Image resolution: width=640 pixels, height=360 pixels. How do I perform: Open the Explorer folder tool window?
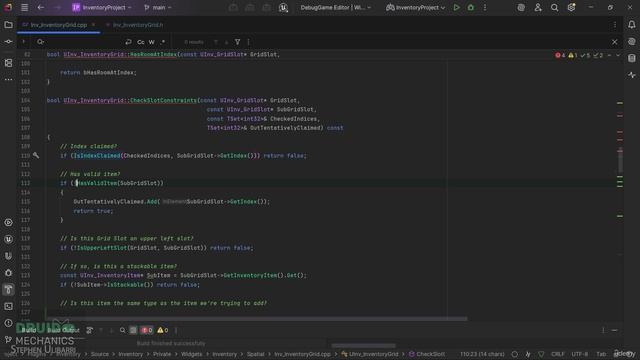point(8,25)
